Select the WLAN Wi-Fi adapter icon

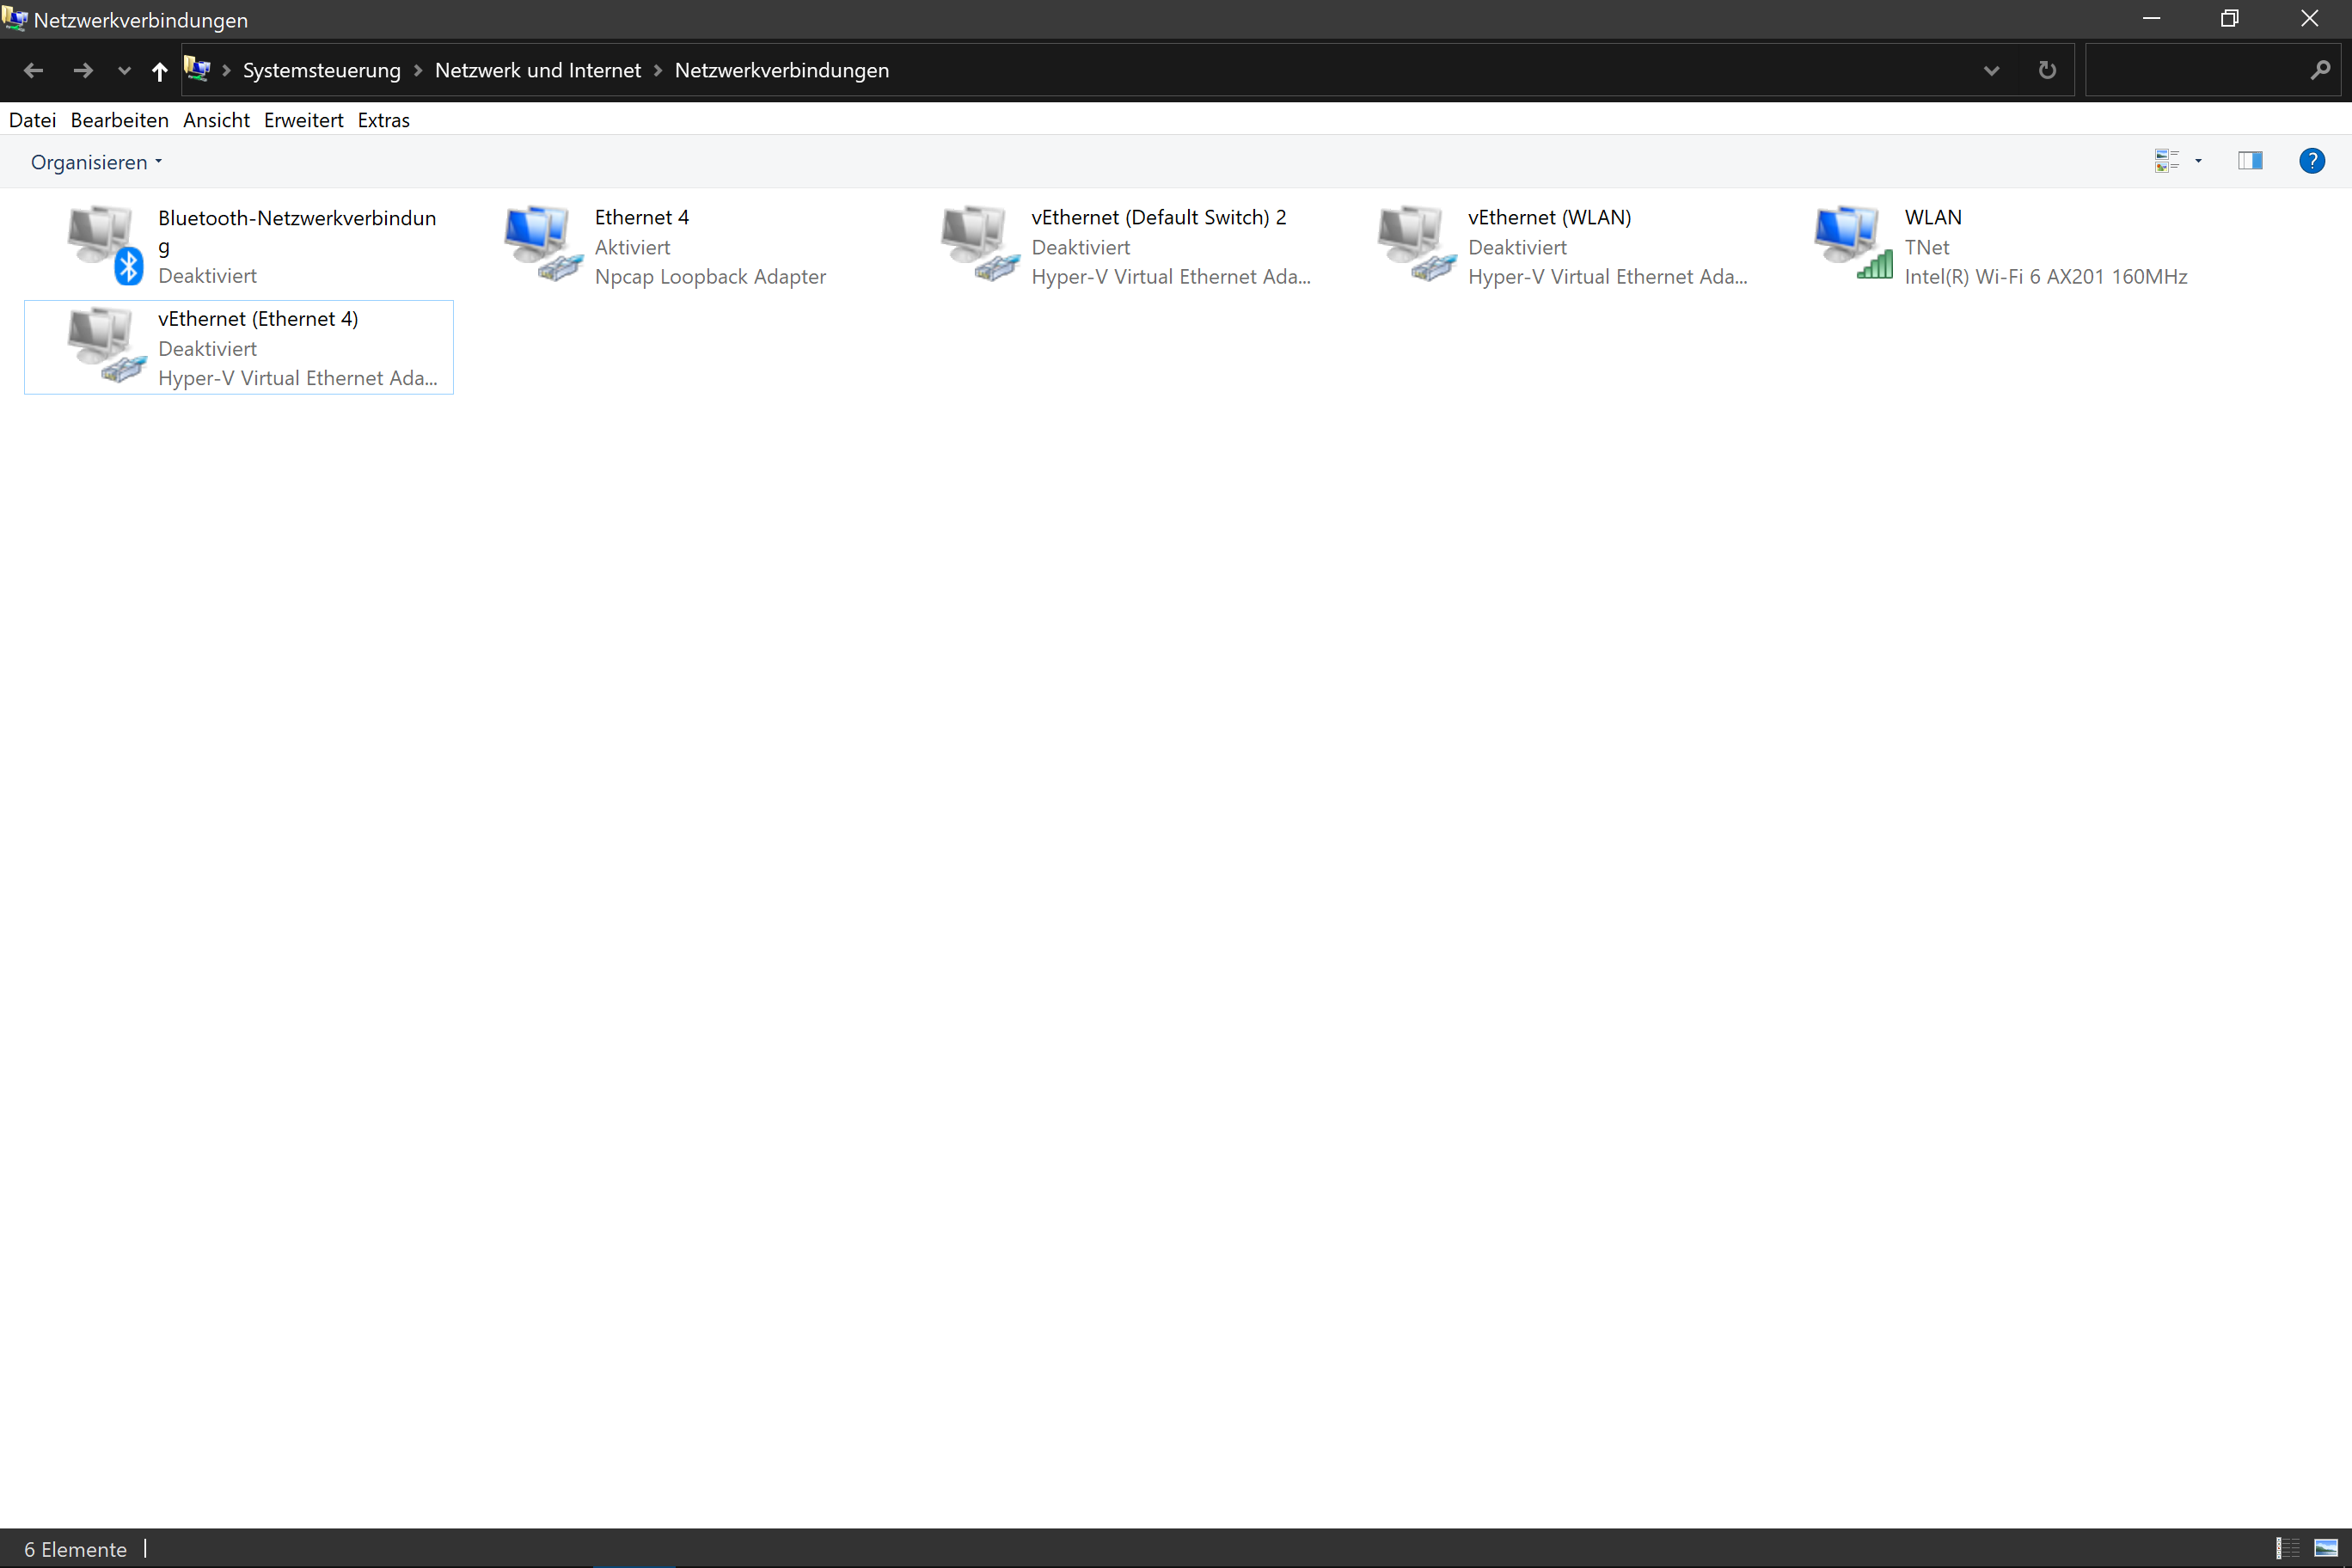pyautogui.click(x=1852, y=243)
